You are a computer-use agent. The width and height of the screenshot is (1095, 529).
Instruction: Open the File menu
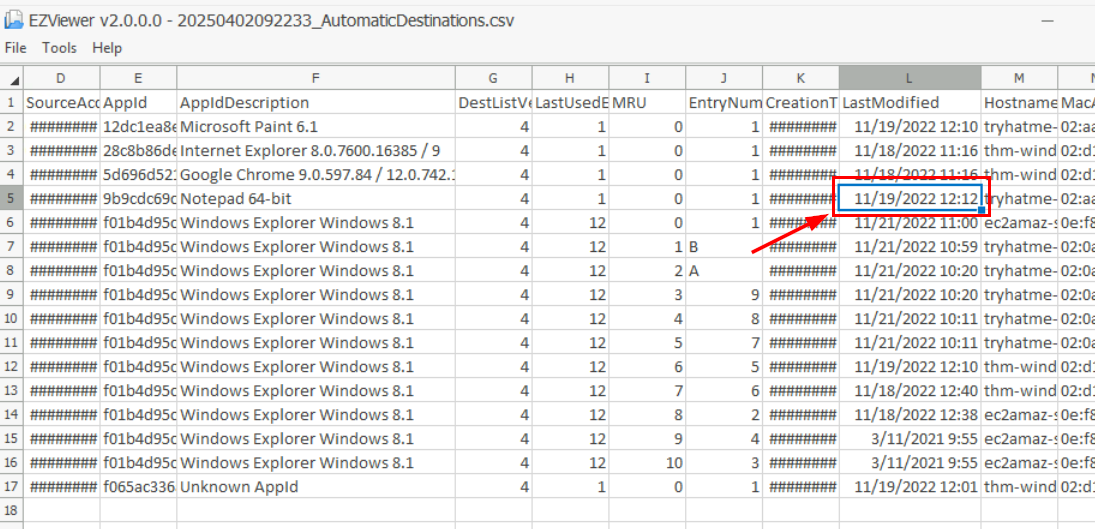tap(15, 47)
